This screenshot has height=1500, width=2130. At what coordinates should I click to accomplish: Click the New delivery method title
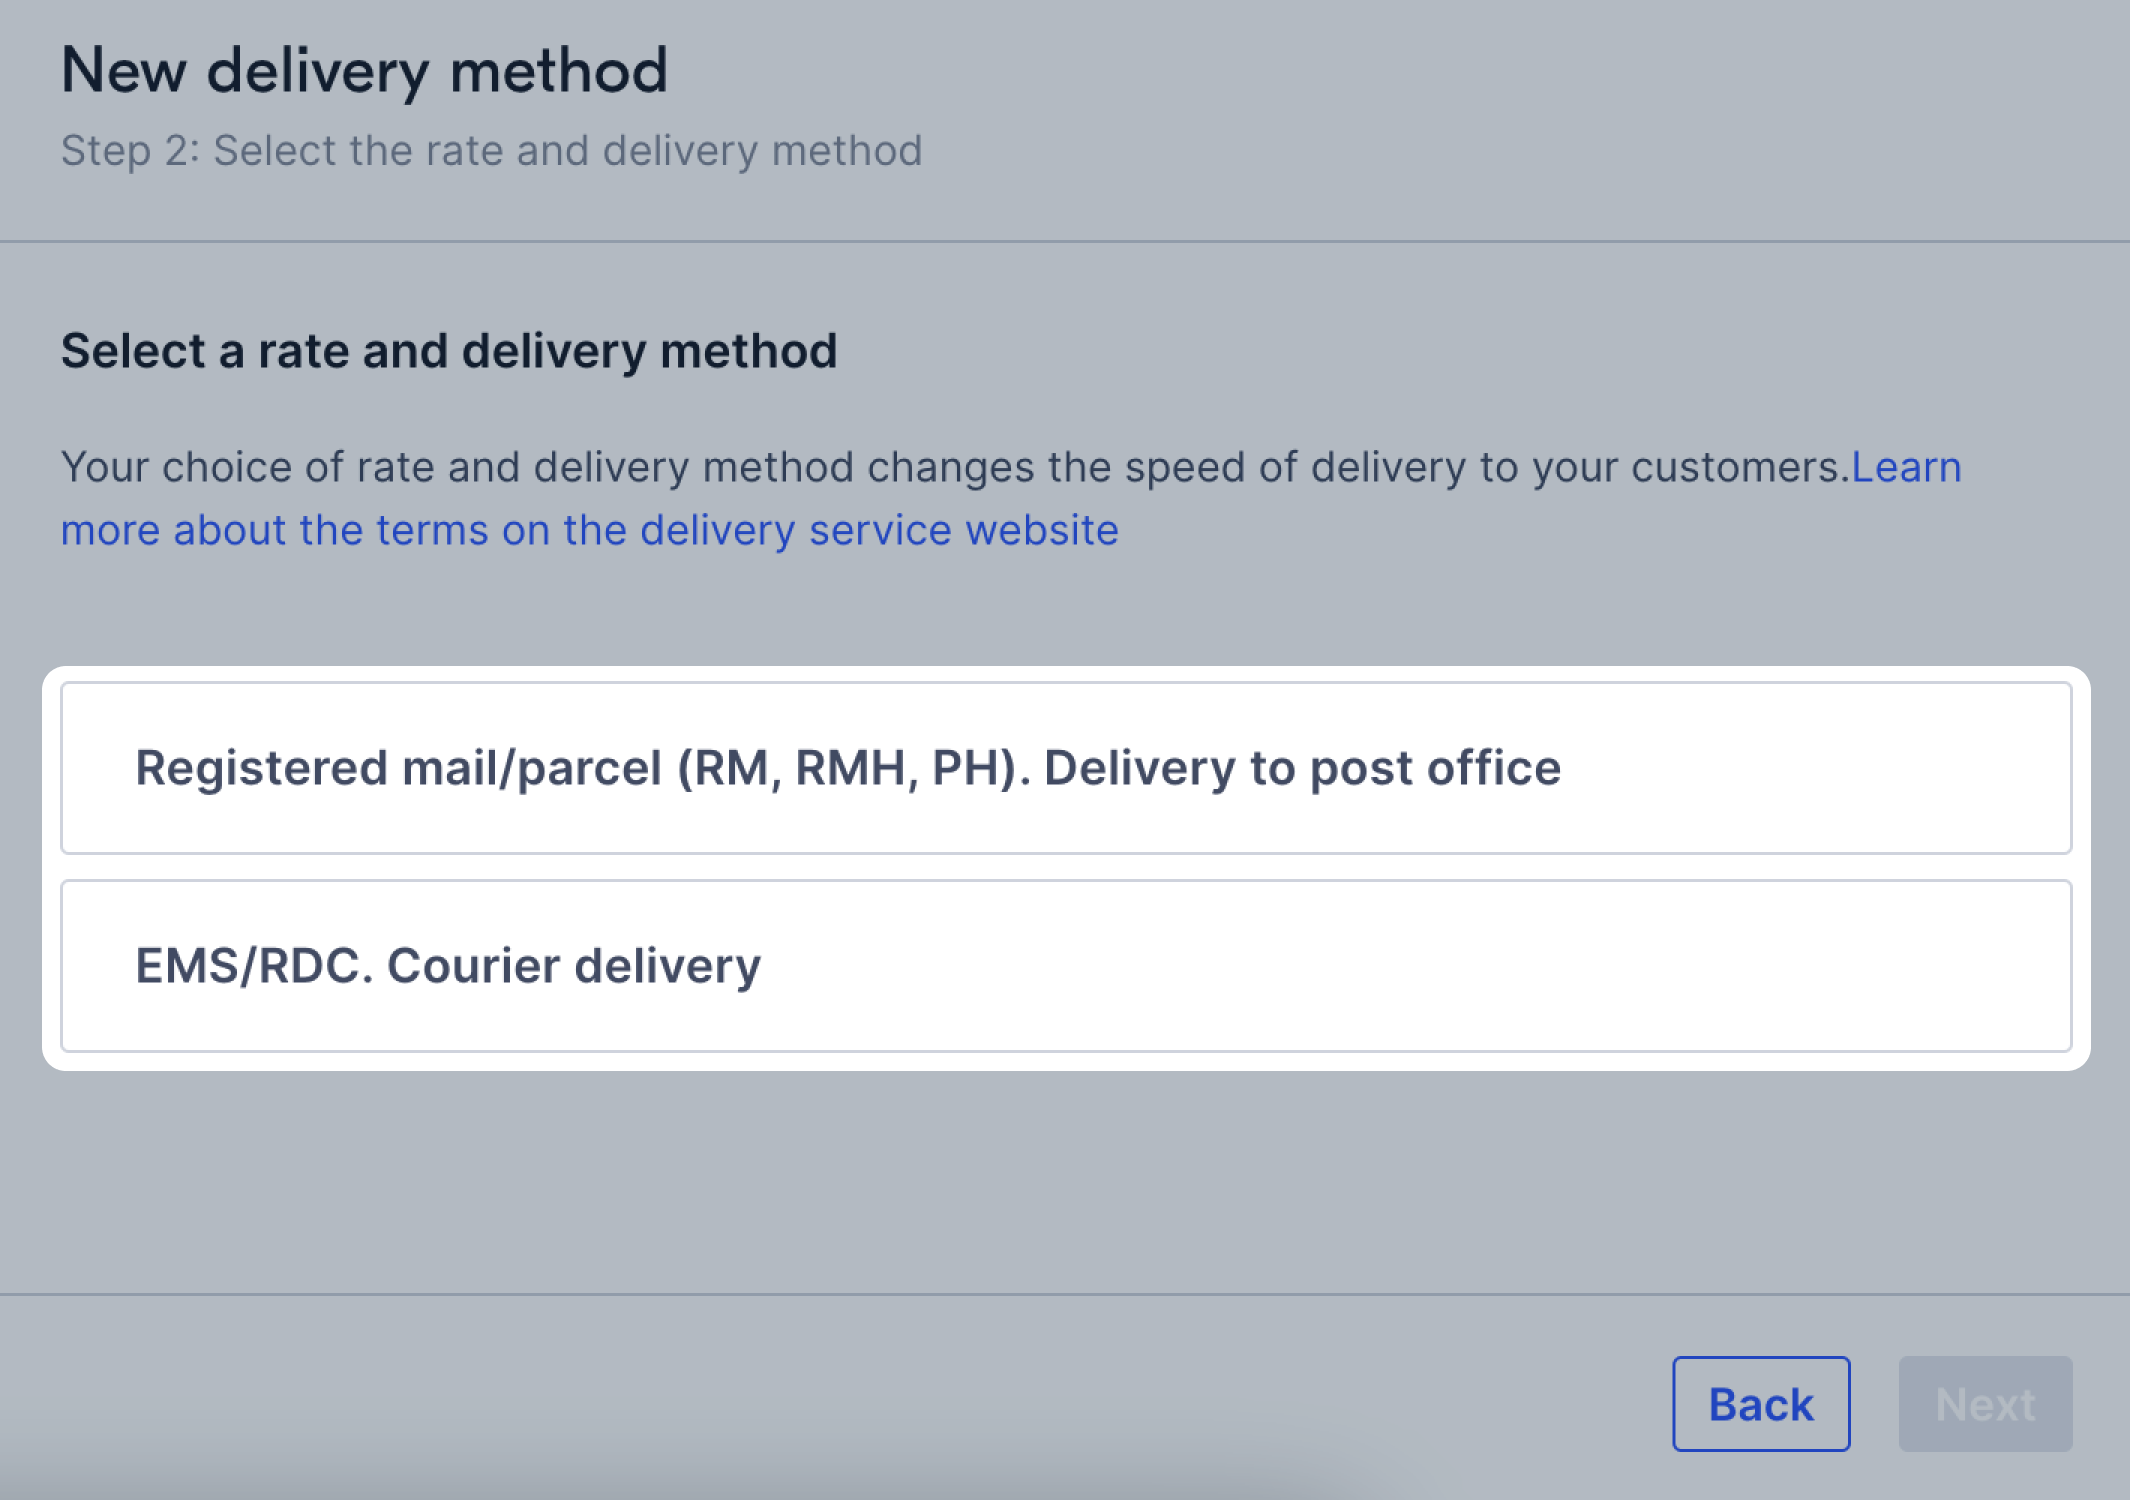(364, 72)
